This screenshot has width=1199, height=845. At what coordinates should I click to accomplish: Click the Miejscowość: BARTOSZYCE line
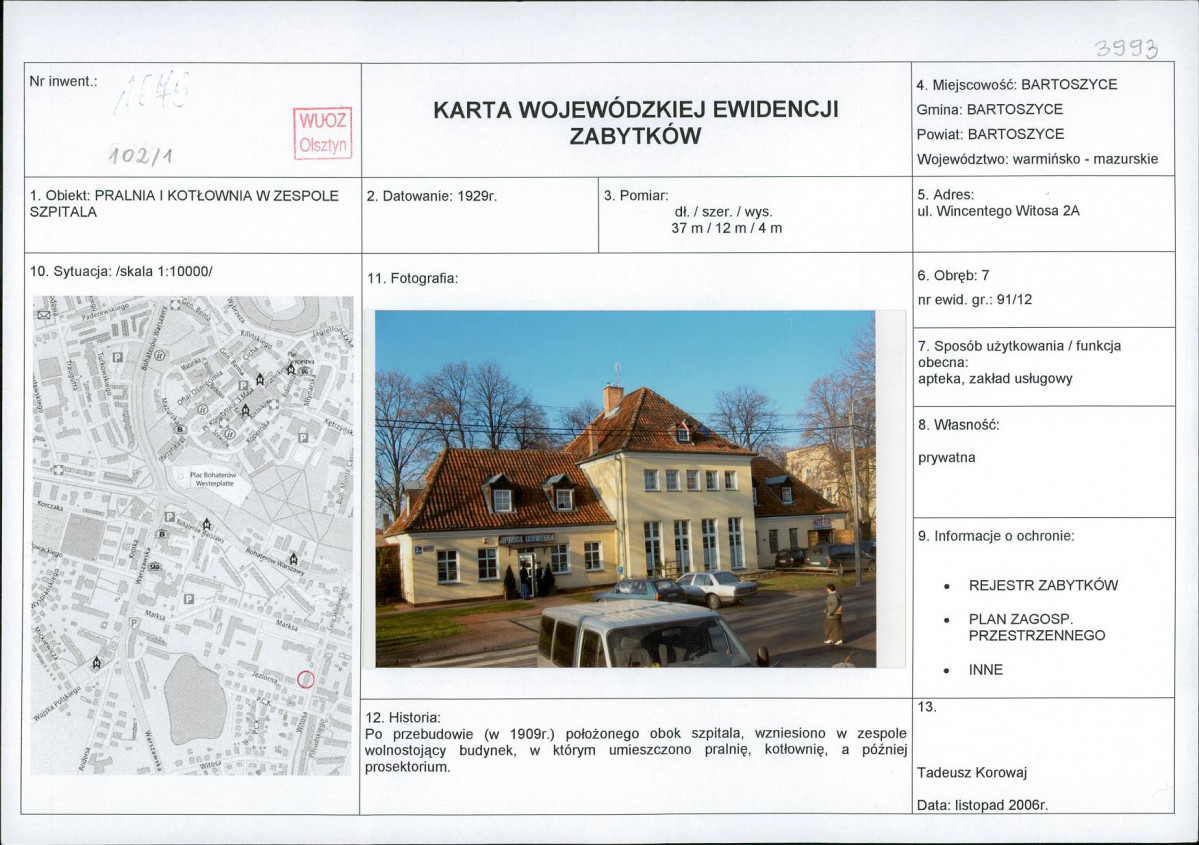click(1017, 84)
